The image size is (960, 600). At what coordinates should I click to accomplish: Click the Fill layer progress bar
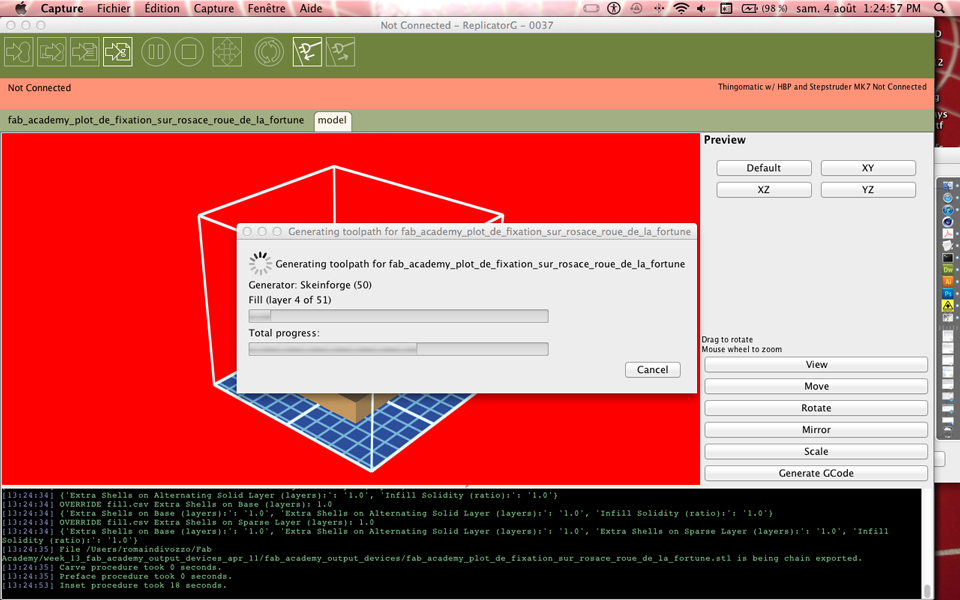pos(399,316)
